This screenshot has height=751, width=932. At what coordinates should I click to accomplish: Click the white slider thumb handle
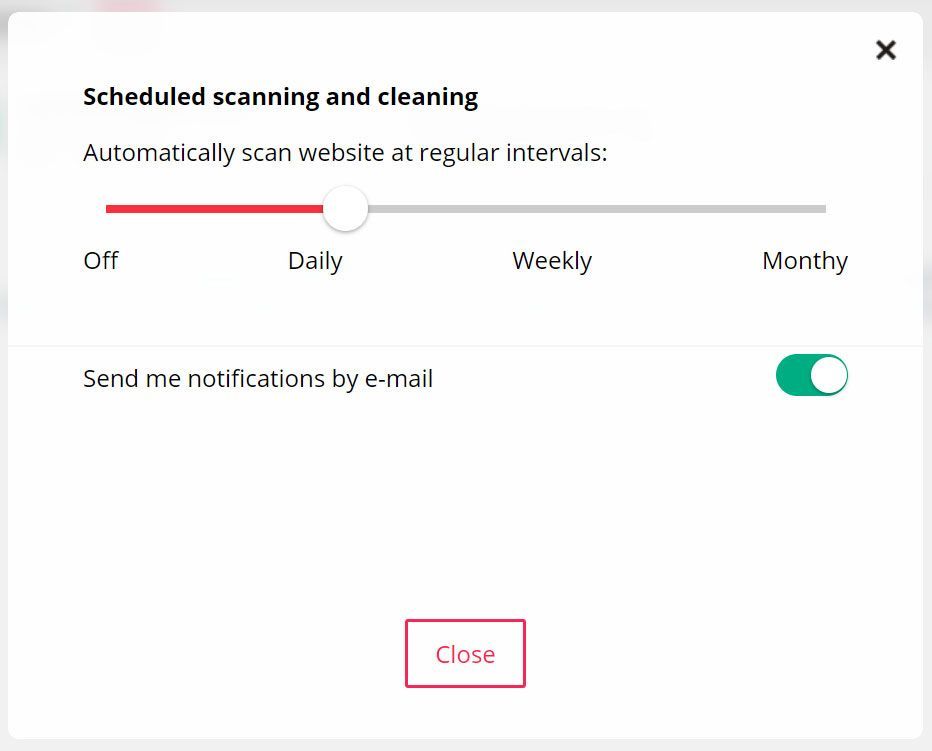[x=346, y=209]
